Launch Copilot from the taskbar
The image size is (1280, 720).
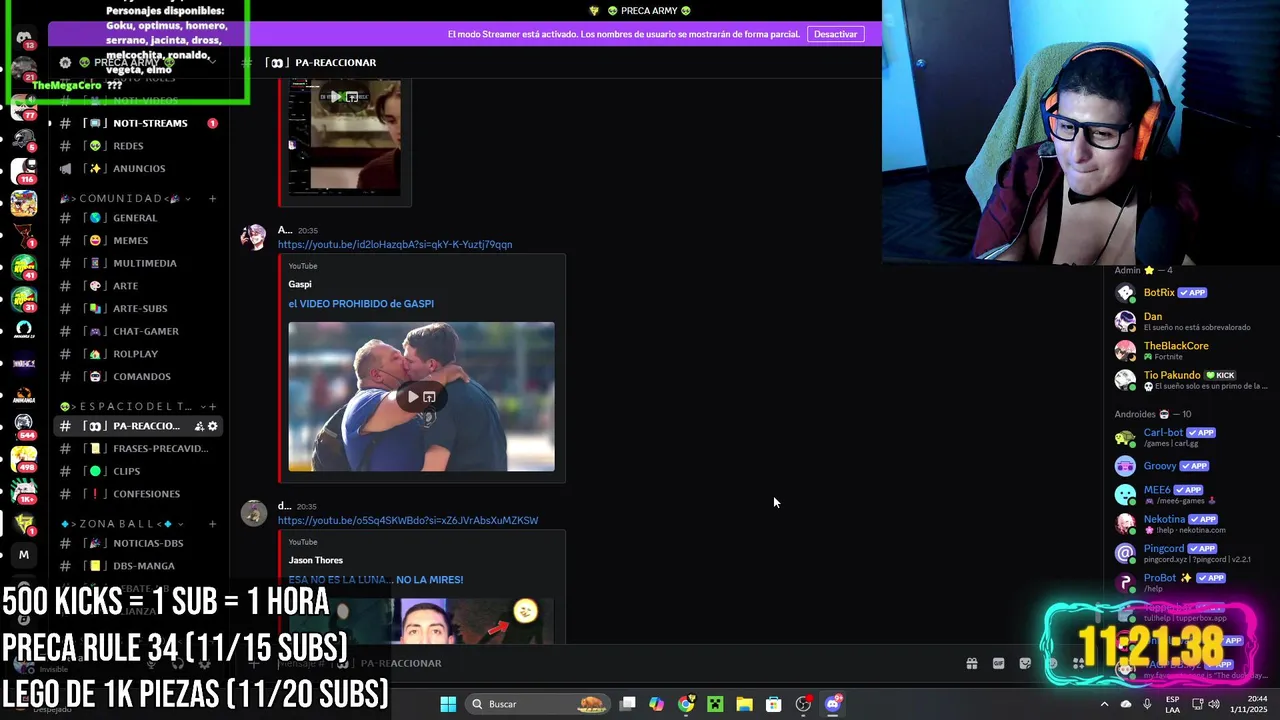656,704
